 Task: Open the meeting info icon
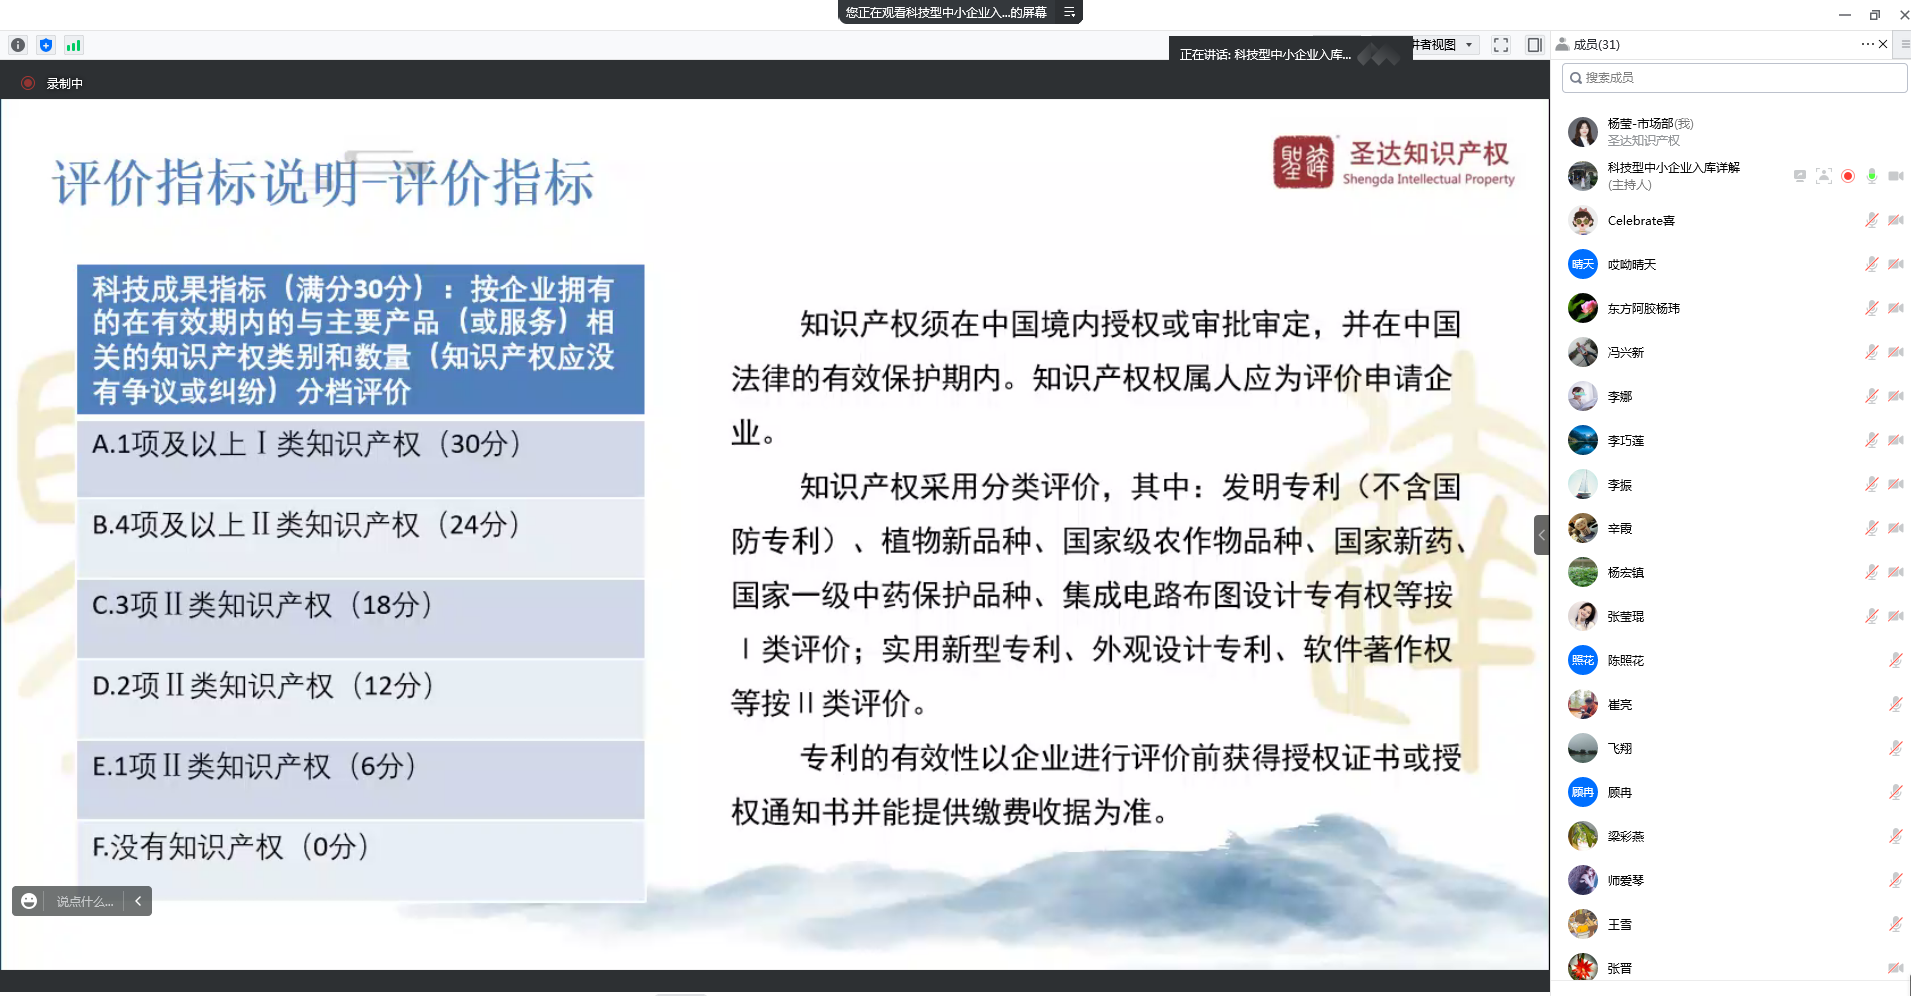[x=18, y=45]
